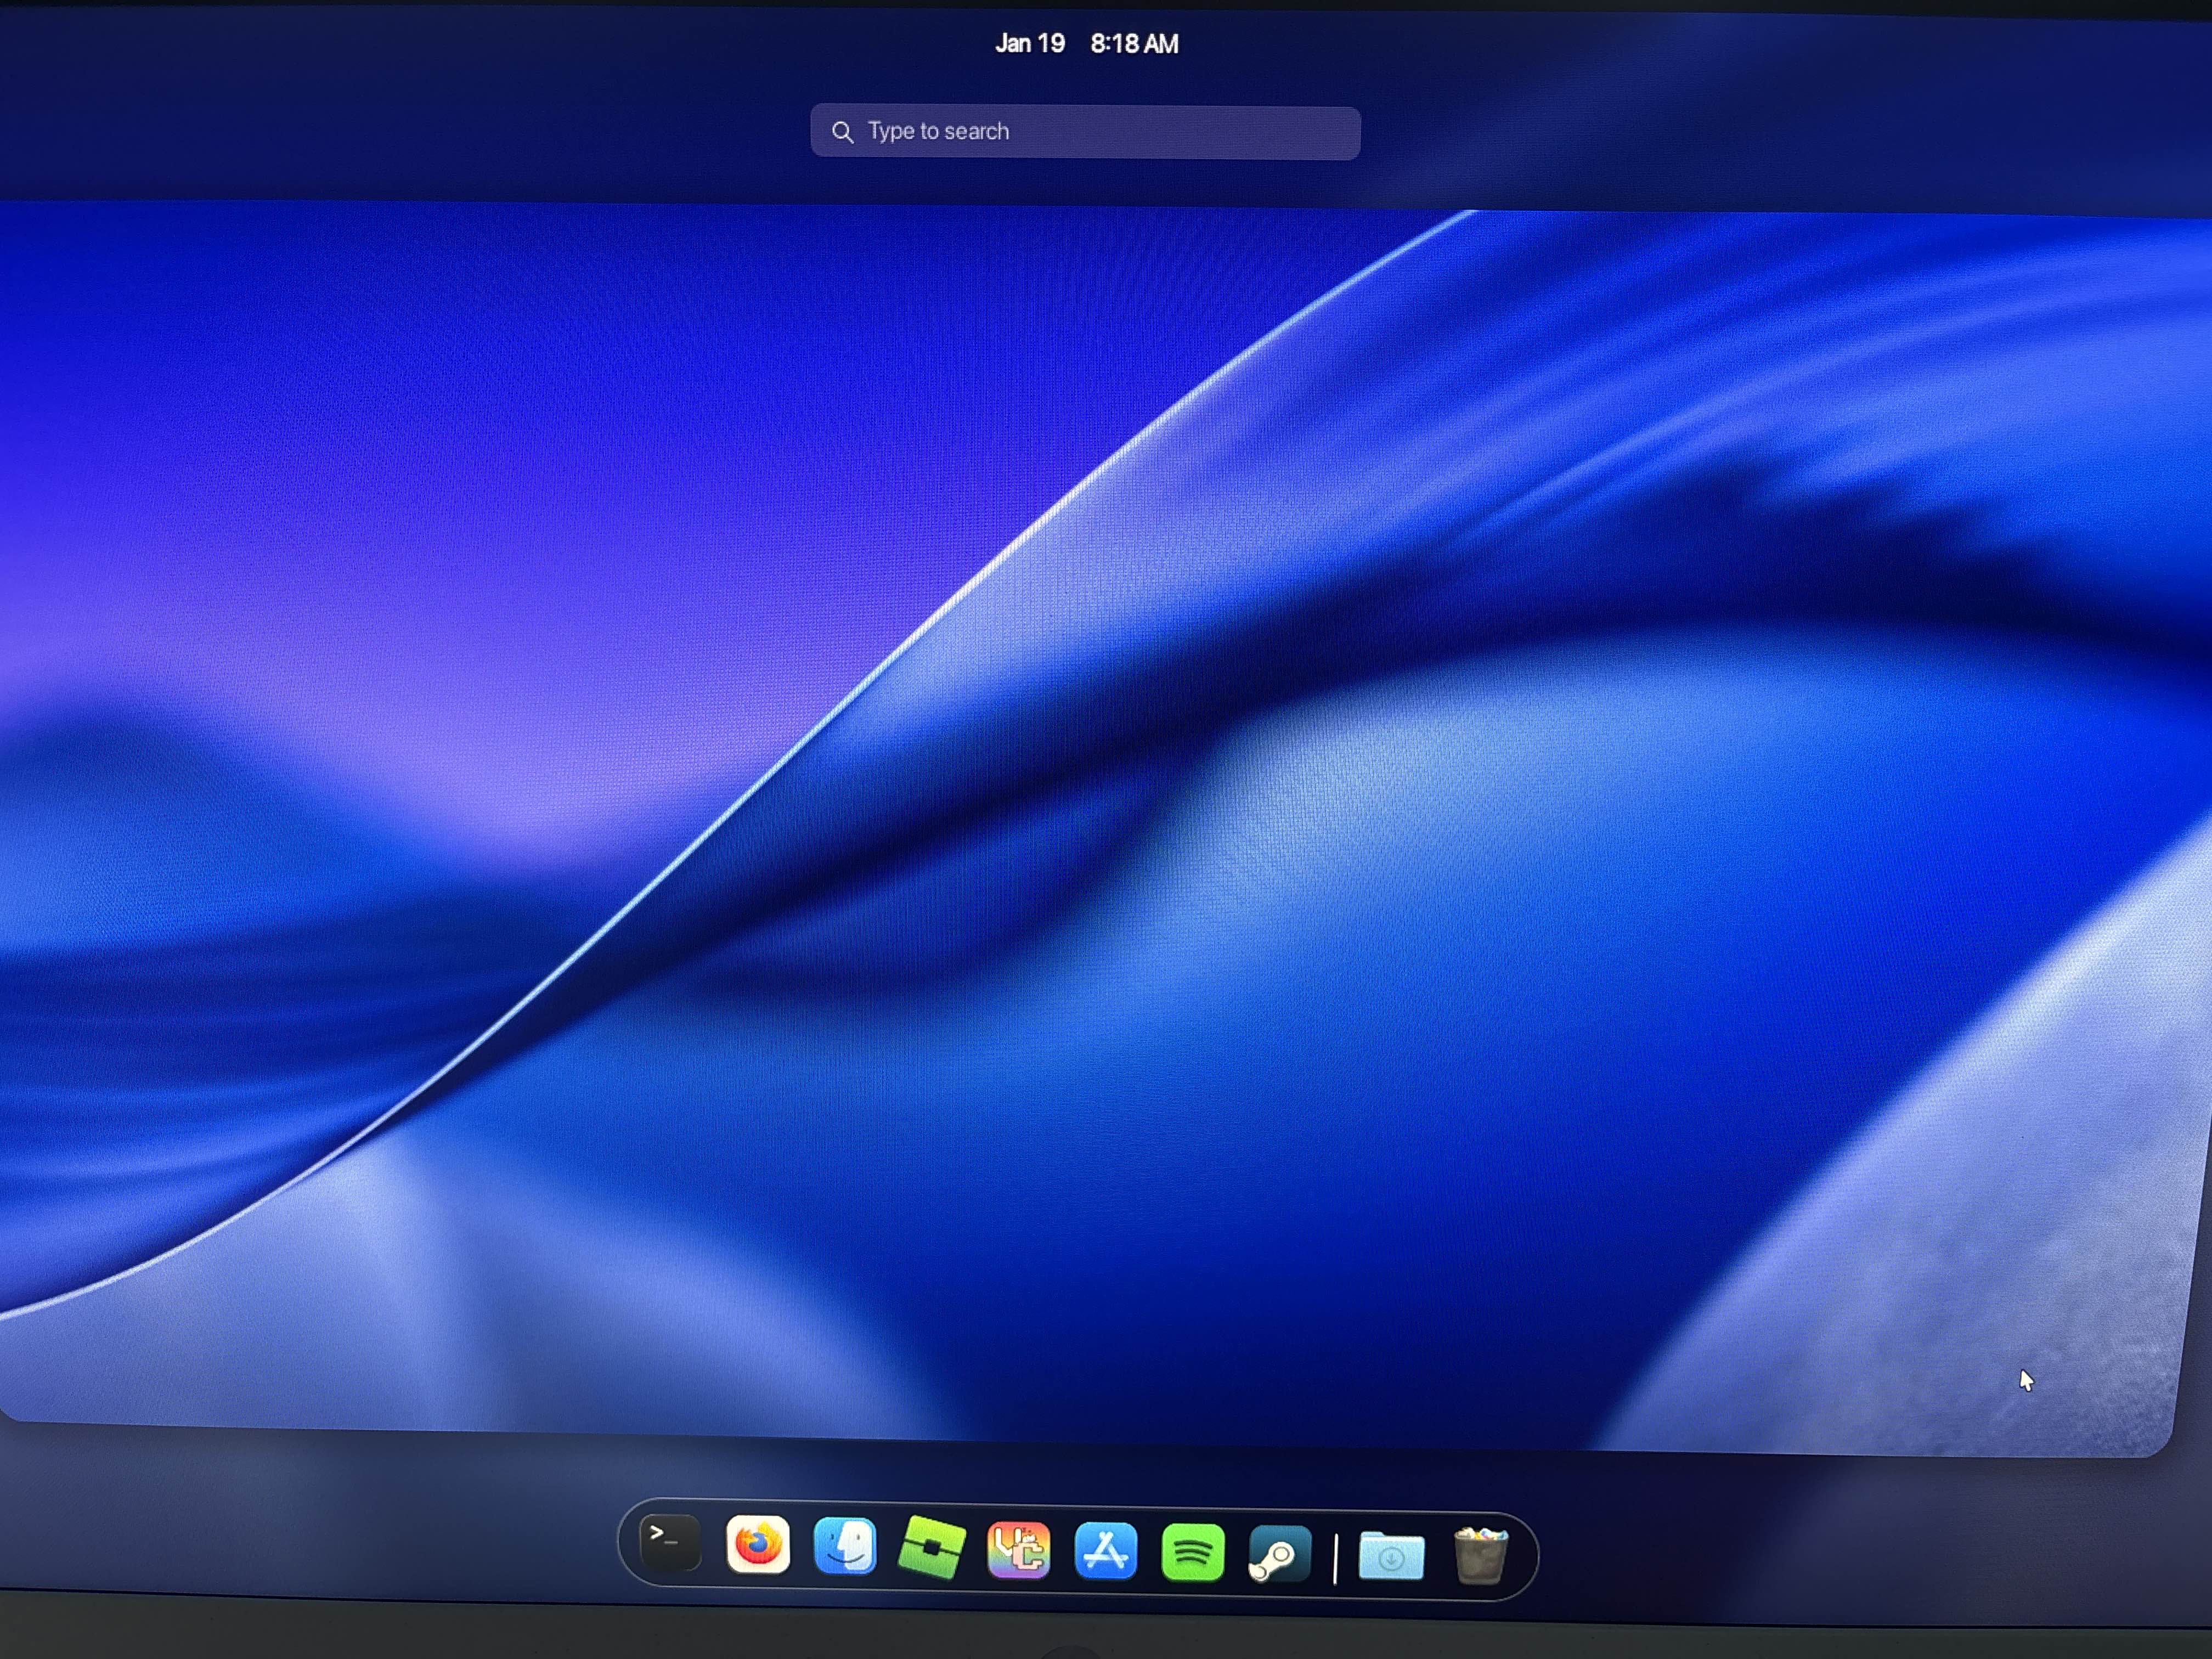2212x1659 pixels.
Task: Open the Downloads folder in the dock
Action: click(x=1391, y=1557)
